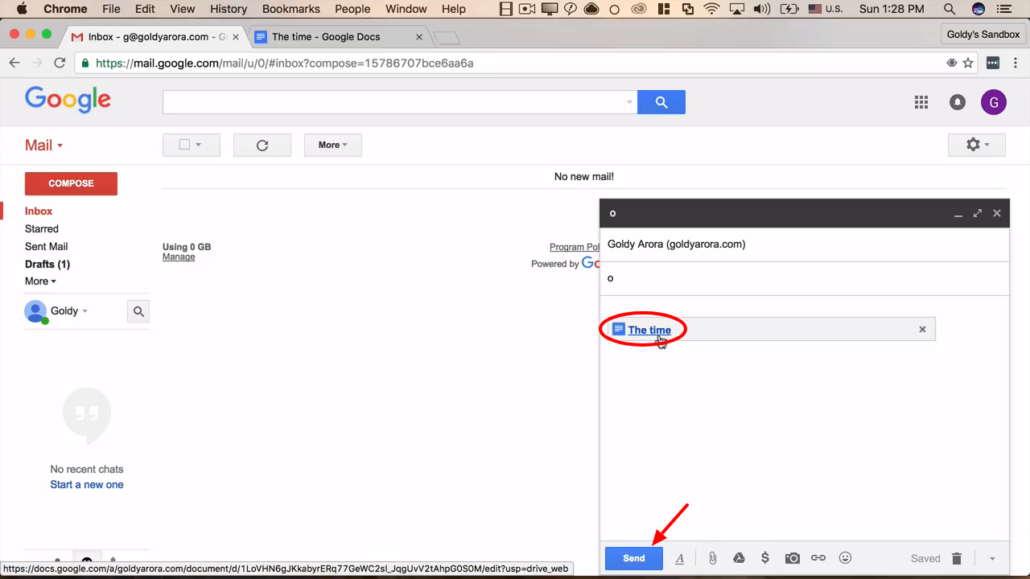Open the Sent Mail folder
This screenshot has width=1030, height=579.
[46, 246]
